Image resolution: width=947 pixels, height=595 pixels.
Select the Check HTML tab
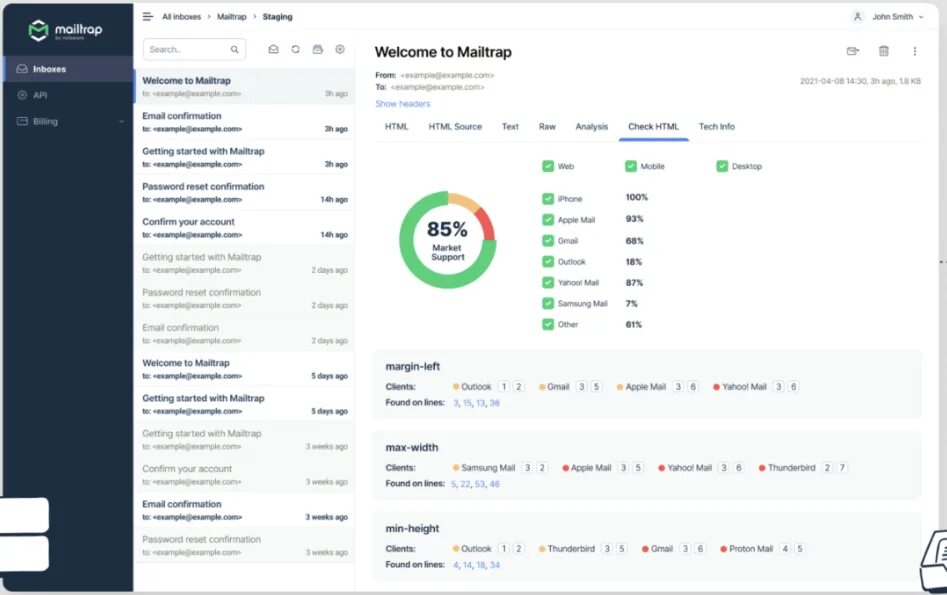[x=653, y=127]
